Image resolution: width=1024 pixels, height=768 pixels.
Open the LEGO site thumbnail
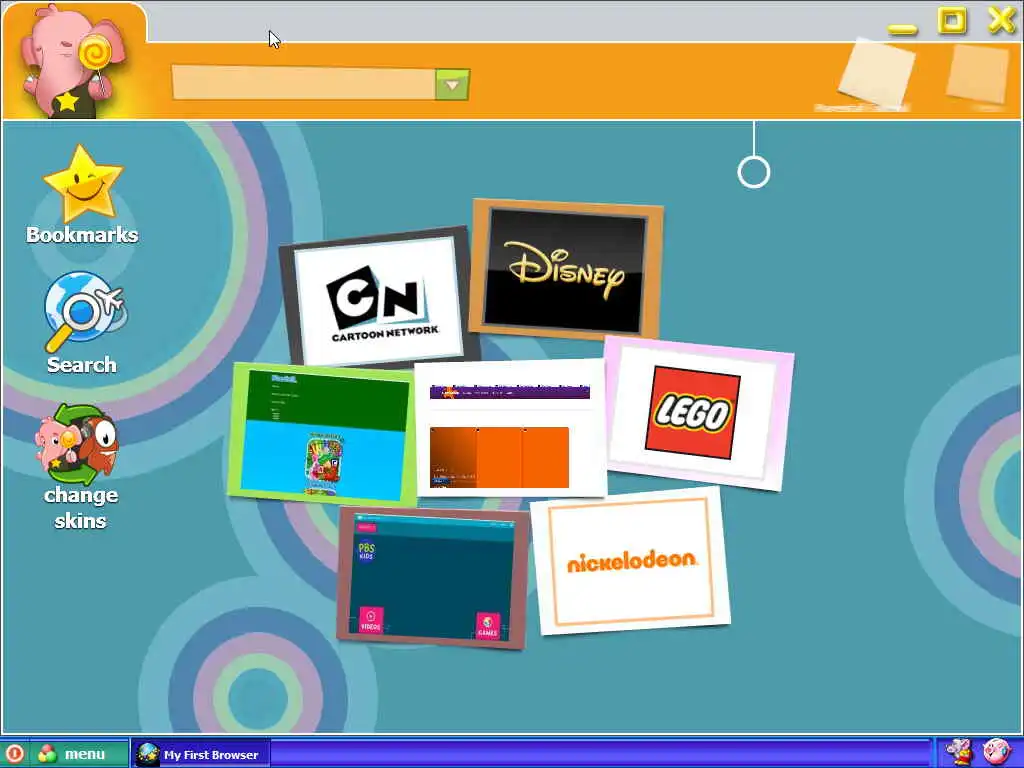click(x=699, y=413)
